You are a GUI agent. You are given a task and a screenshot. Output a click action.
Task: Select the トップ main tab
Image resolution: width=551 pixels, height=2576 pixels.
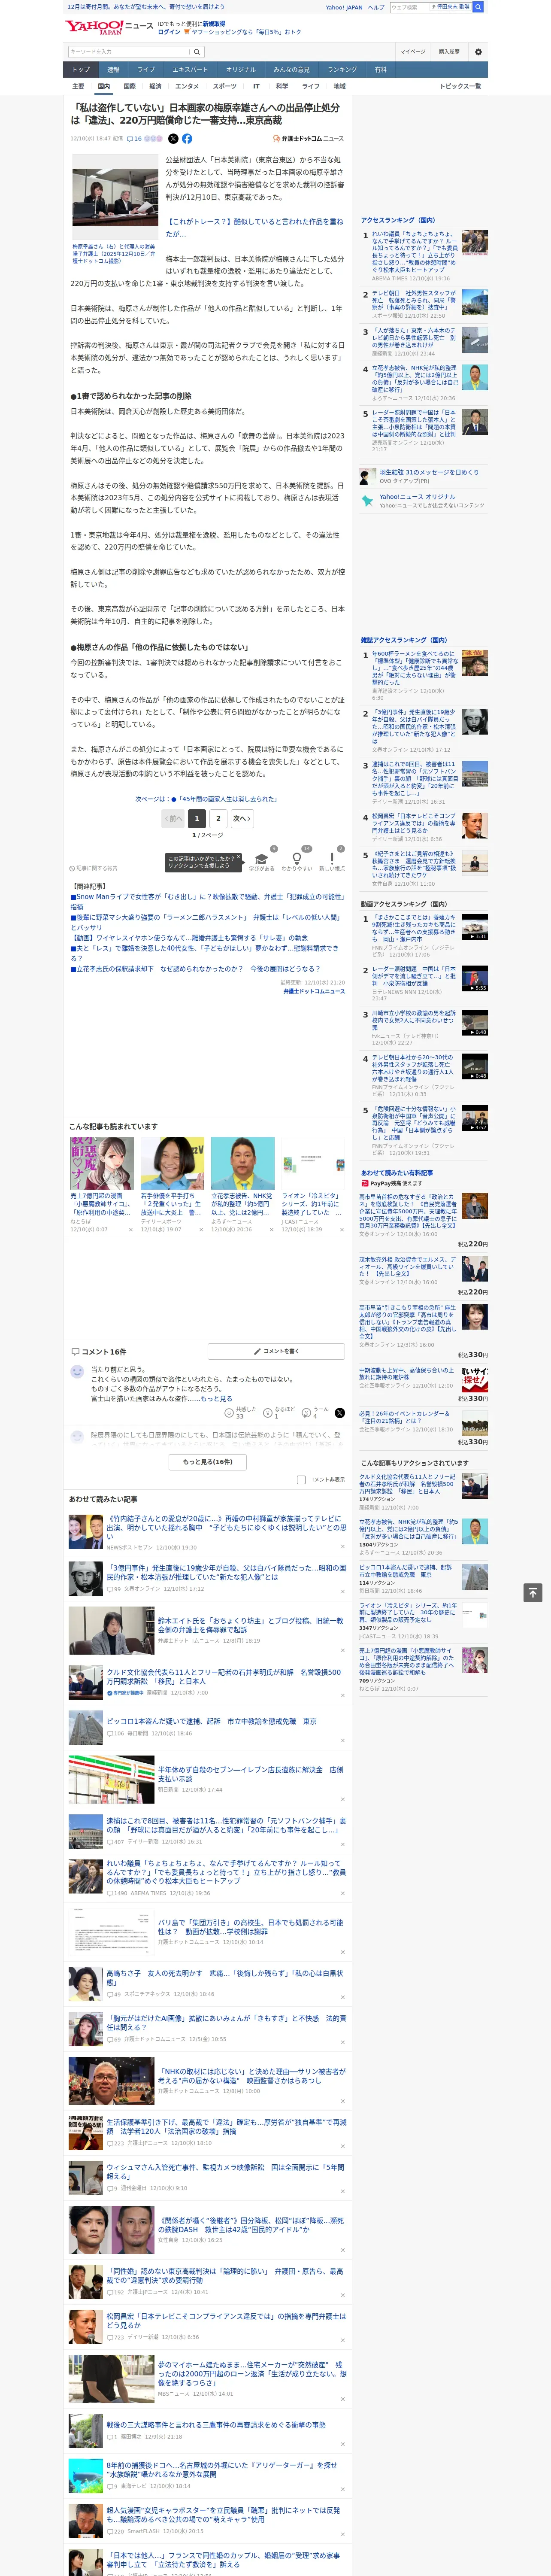[x=81, y=70]
